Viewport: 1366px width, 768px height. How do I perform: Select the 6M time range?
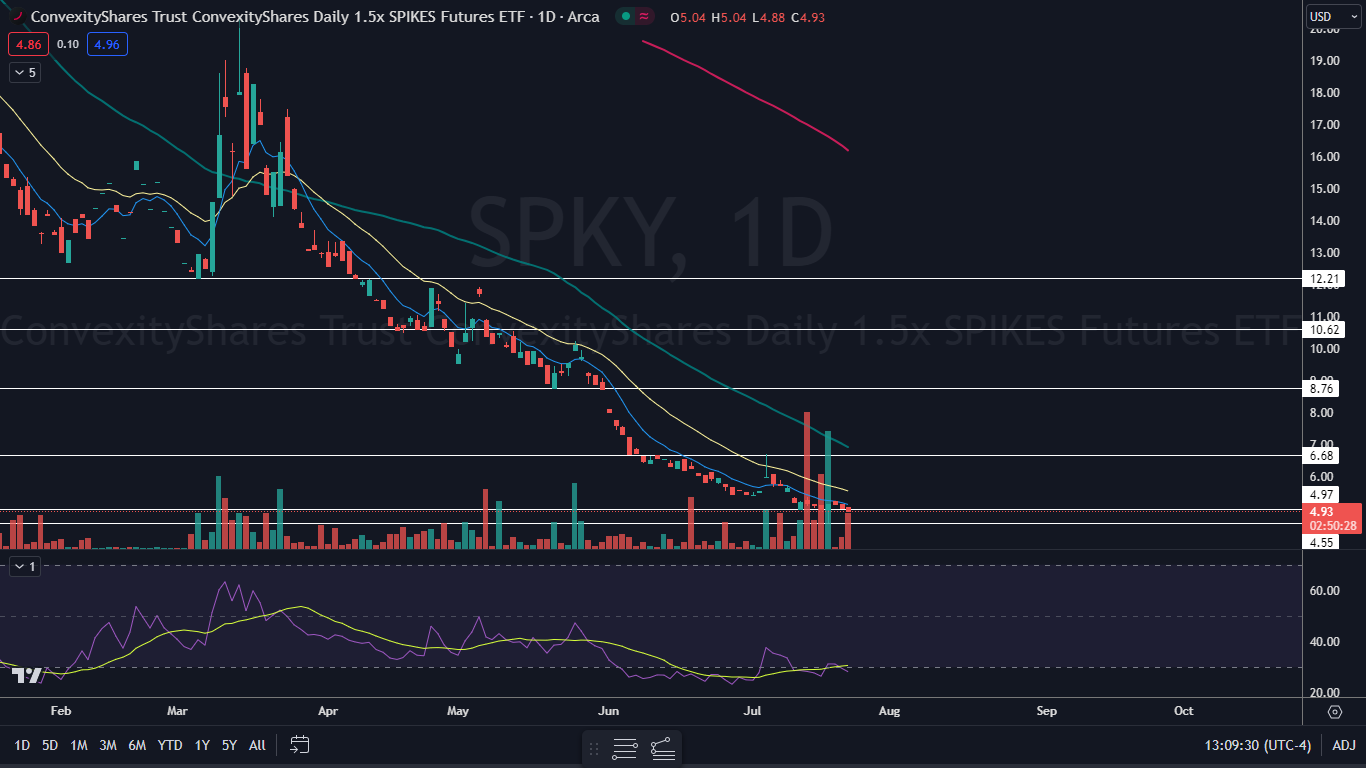(x=138, y=745)
